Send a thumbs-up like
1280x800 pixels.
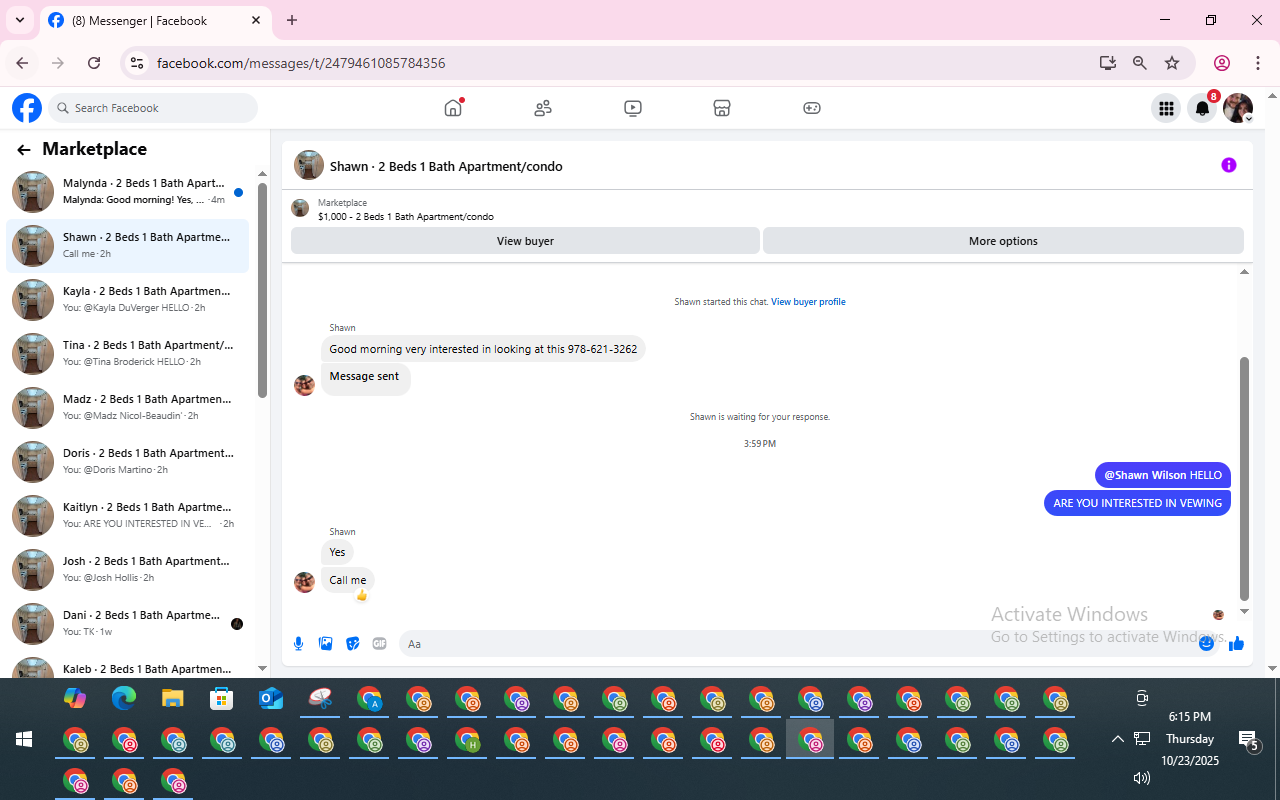tap(1236, 644)
